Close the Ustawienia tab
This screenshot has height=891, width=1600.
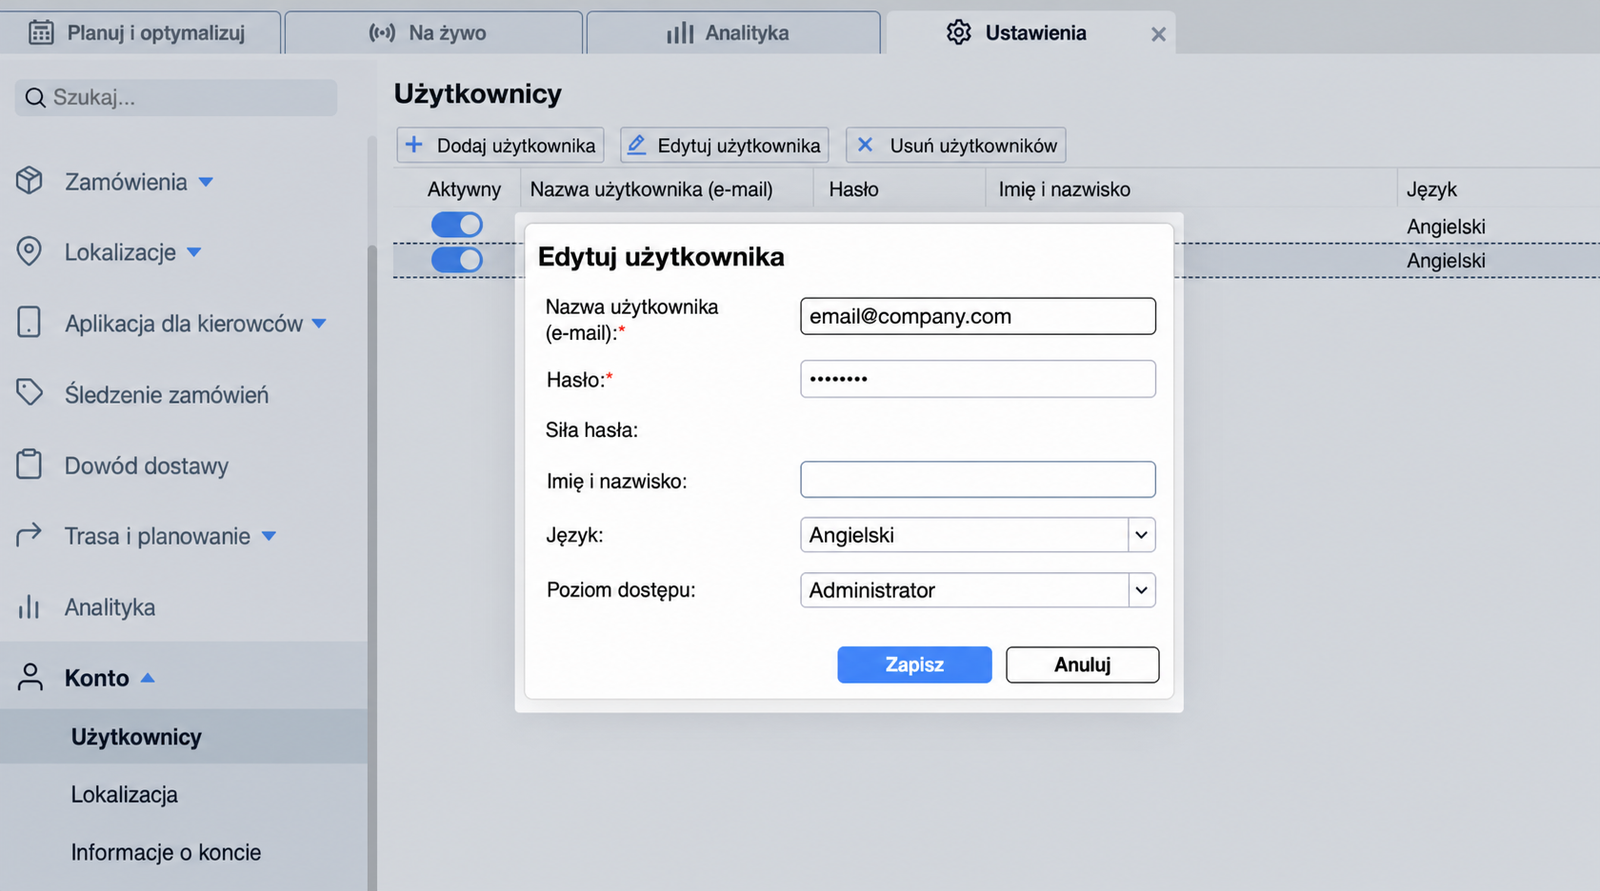coord(1158,34)
